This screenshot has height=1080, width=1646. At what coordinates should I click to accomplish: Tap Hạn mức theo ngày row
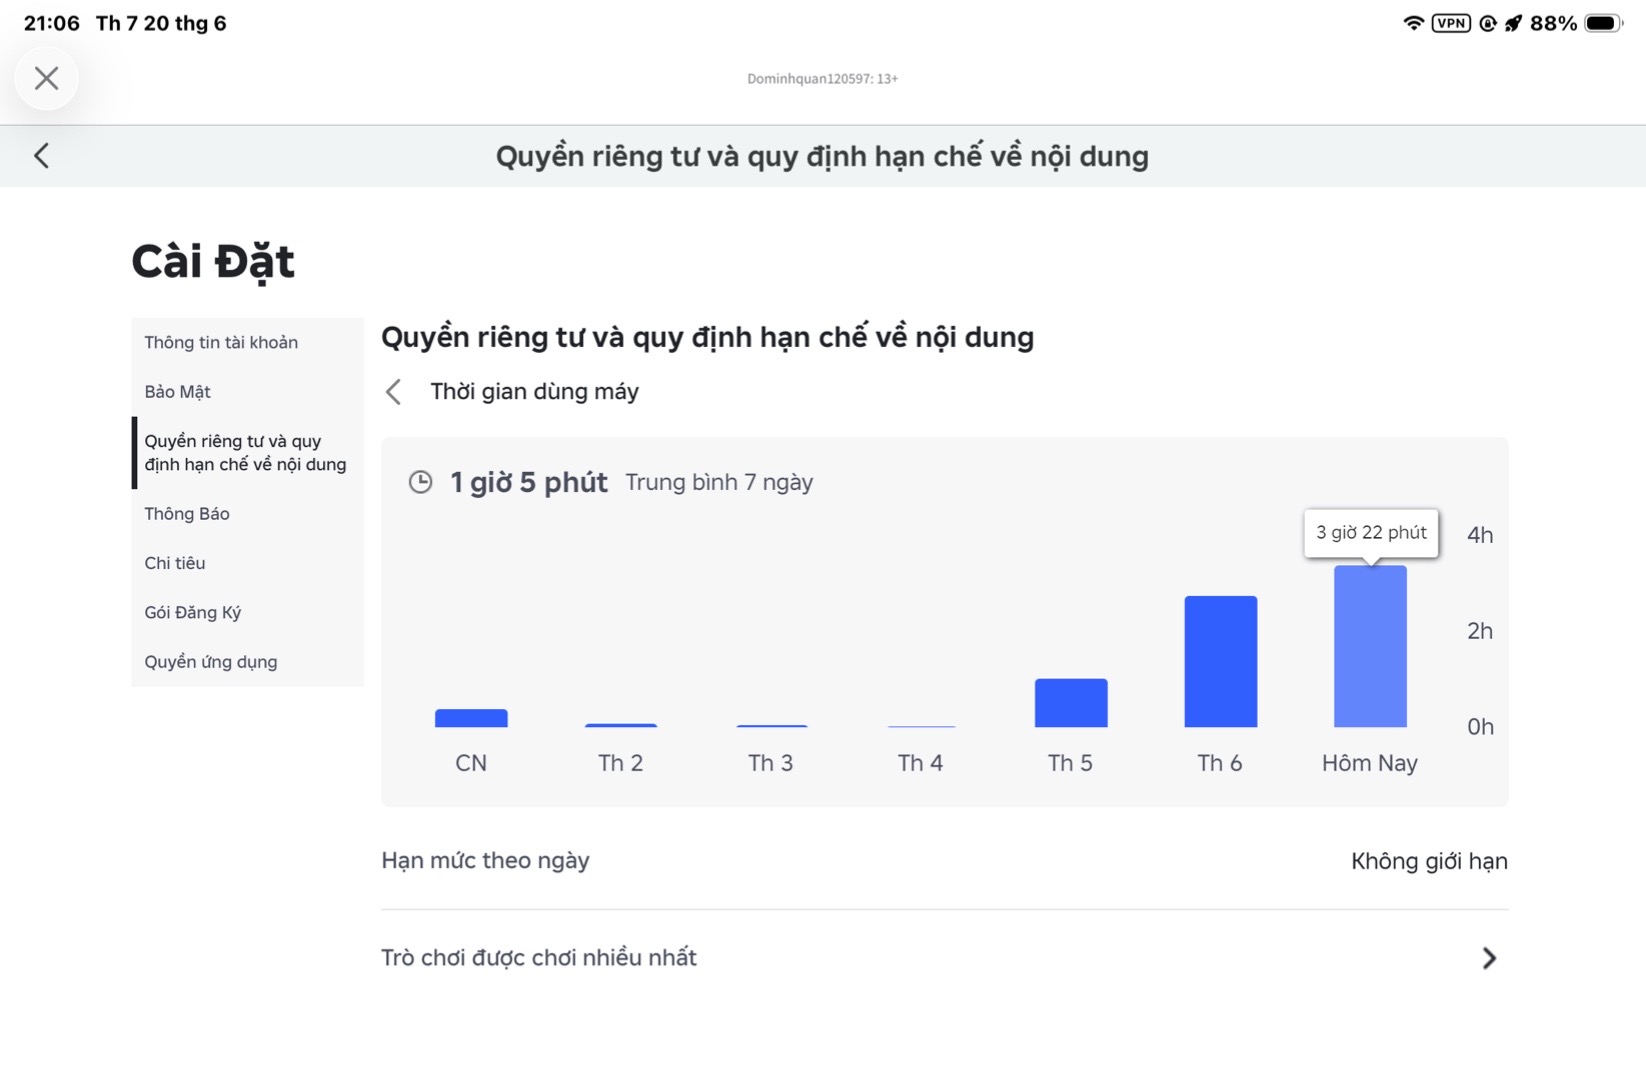[944, 861]
